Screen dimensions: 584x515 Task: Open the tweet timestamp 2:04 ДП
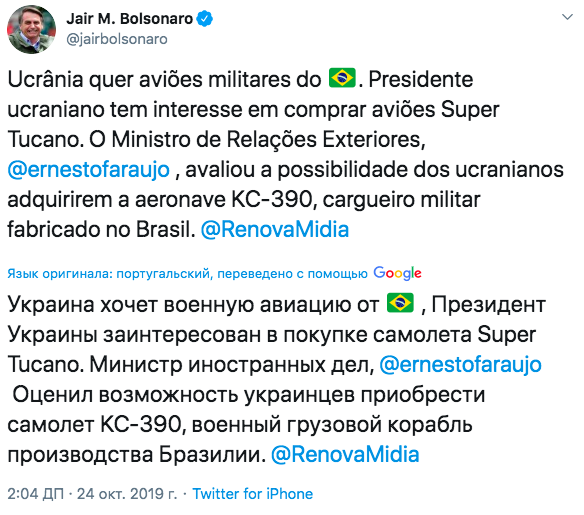pos(35,494)
